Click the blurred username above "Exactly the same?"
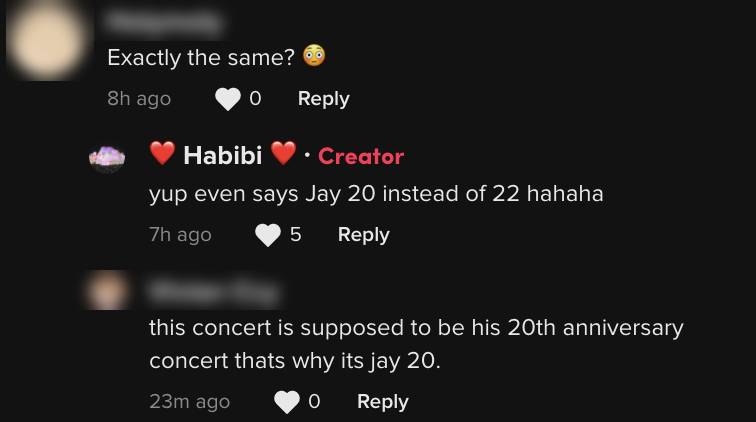The width and height of the screenshot is (756, 422). coord(164,20)
